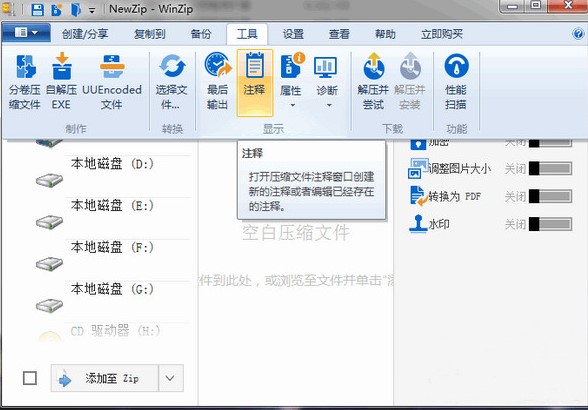Select CD 驱动器 (H:) entry
The image size is (588, 410).
[x=116, y=331]
